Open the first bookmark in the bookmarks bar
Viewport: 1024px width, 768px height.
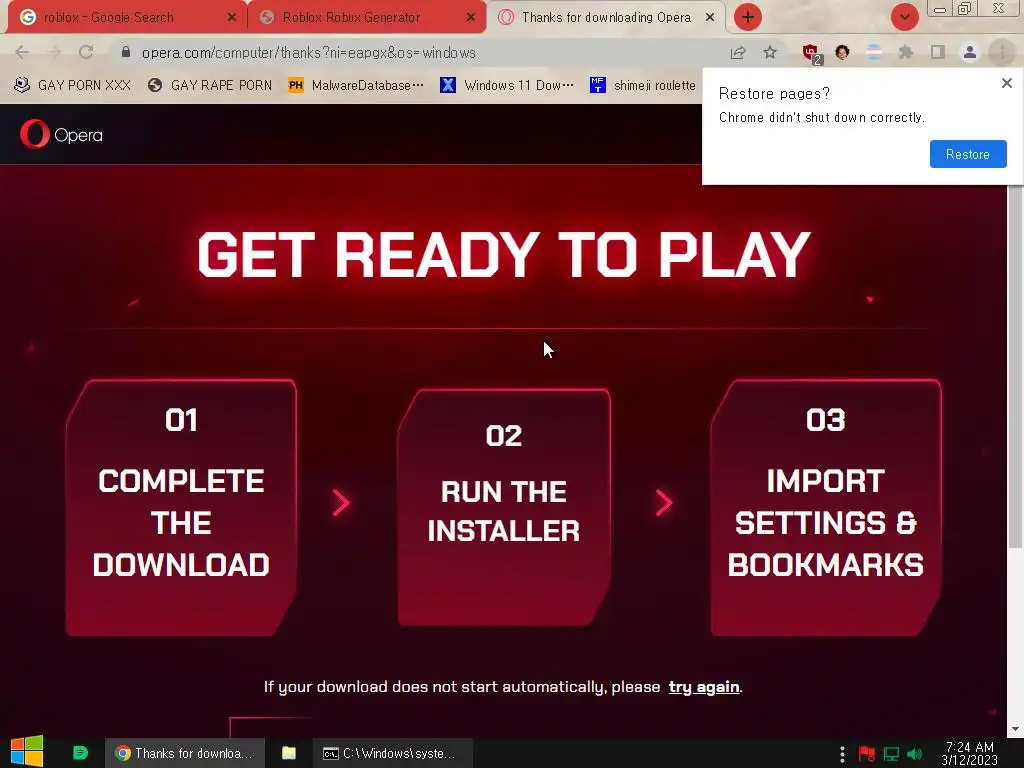tap(72, 85)
